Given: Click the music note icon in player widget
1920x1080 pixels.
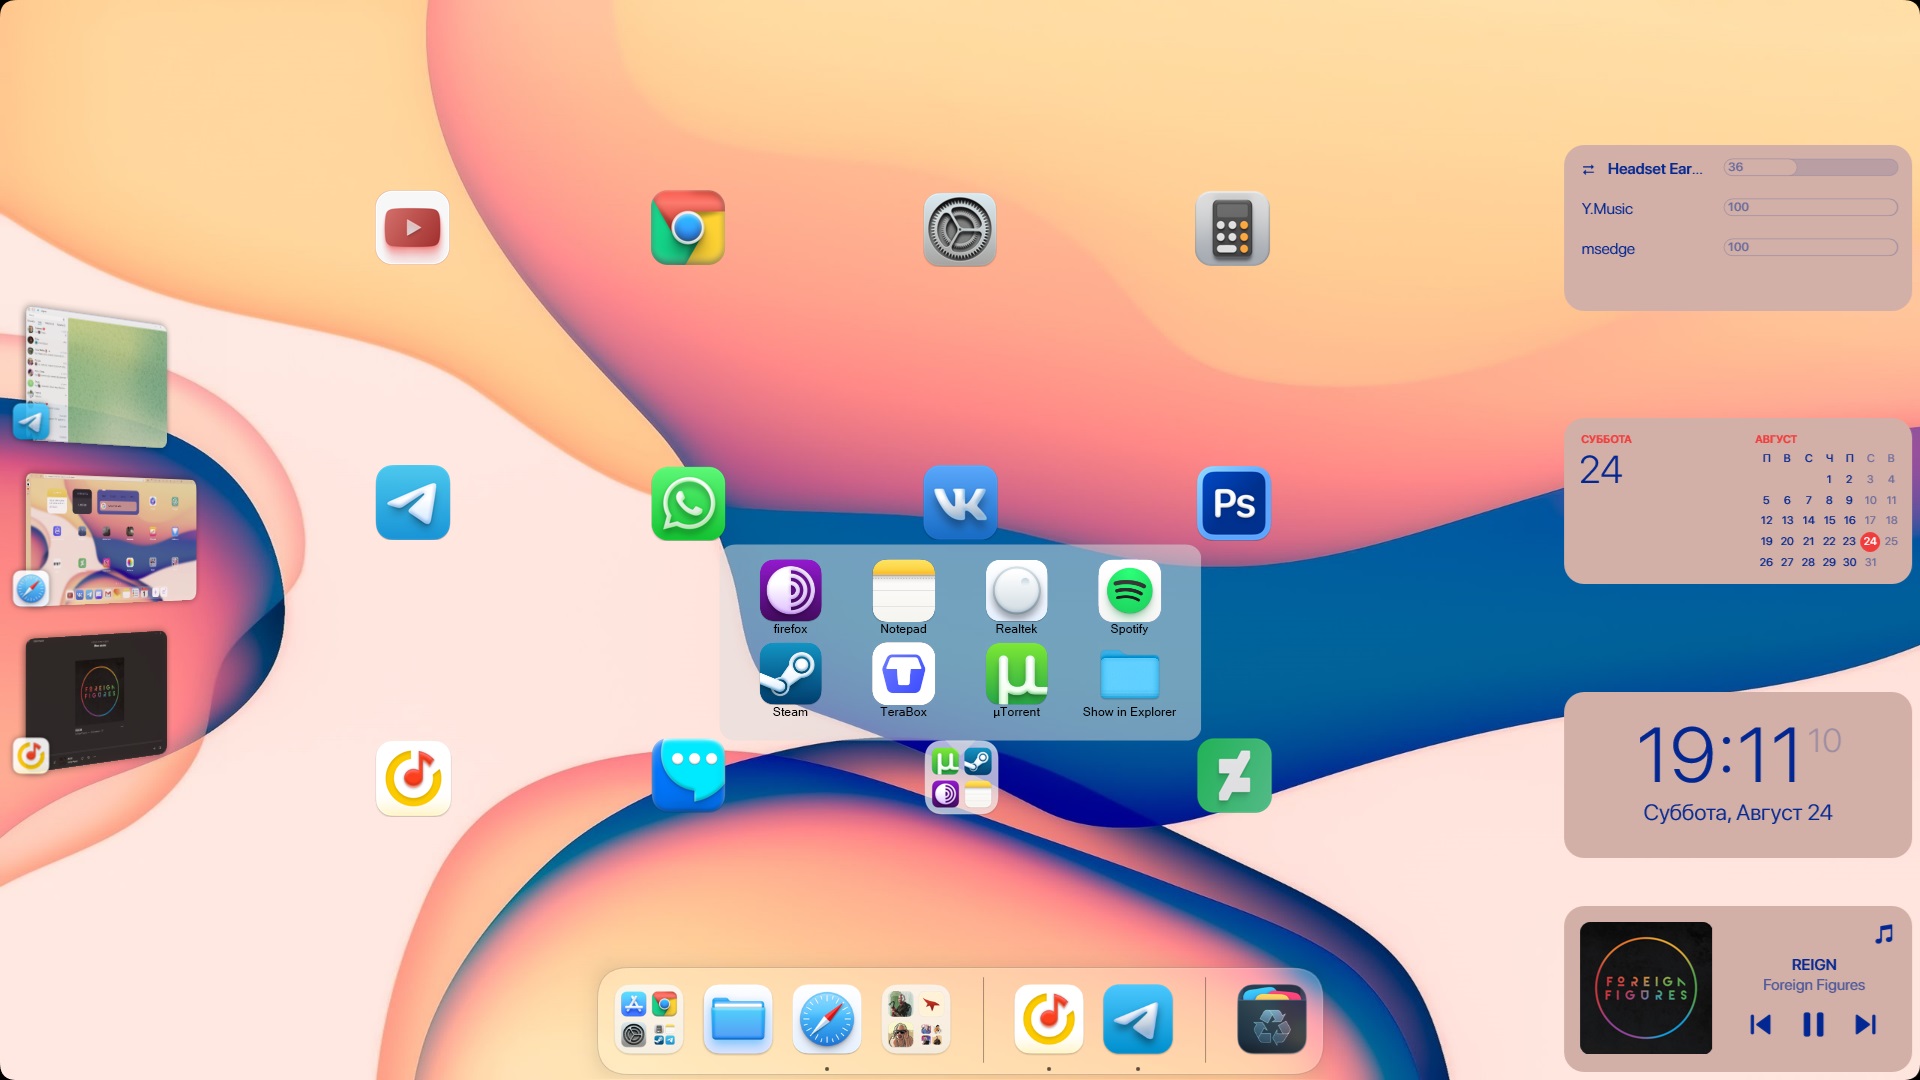Looking at the screenshot, I should click(x=1884, y=934).
